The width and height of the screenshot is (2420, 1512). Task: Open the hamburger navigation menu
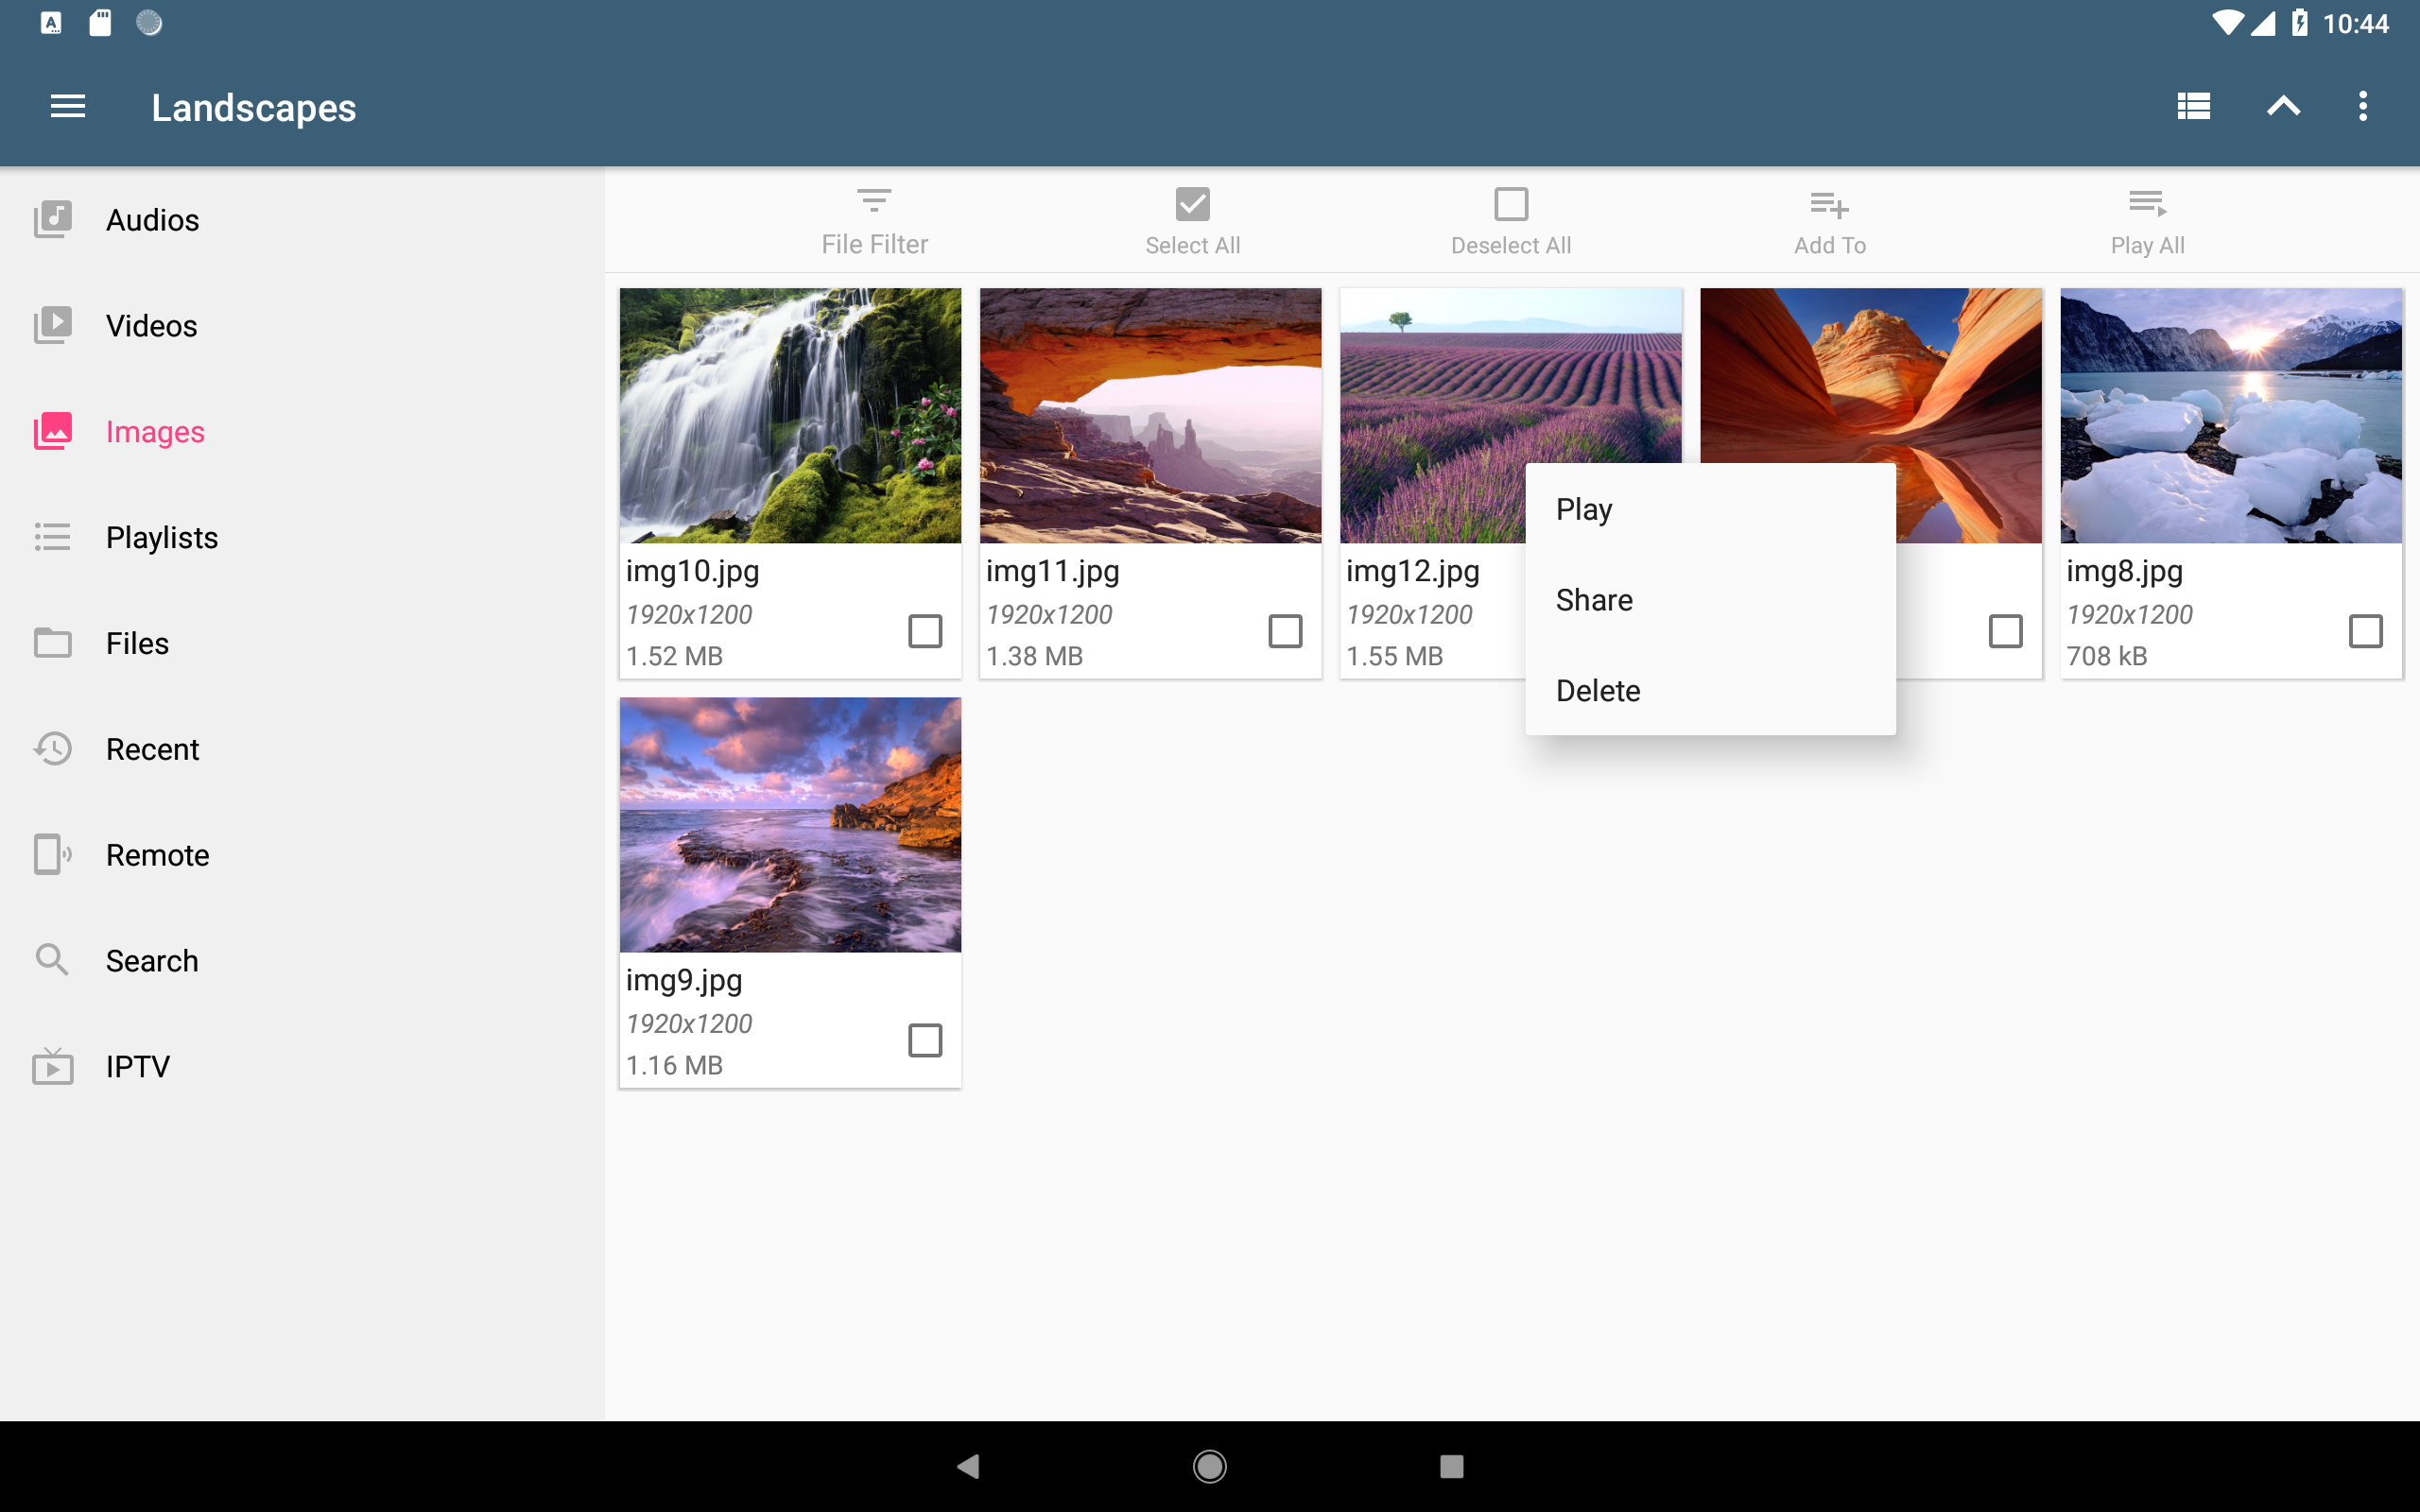point(67,106)
